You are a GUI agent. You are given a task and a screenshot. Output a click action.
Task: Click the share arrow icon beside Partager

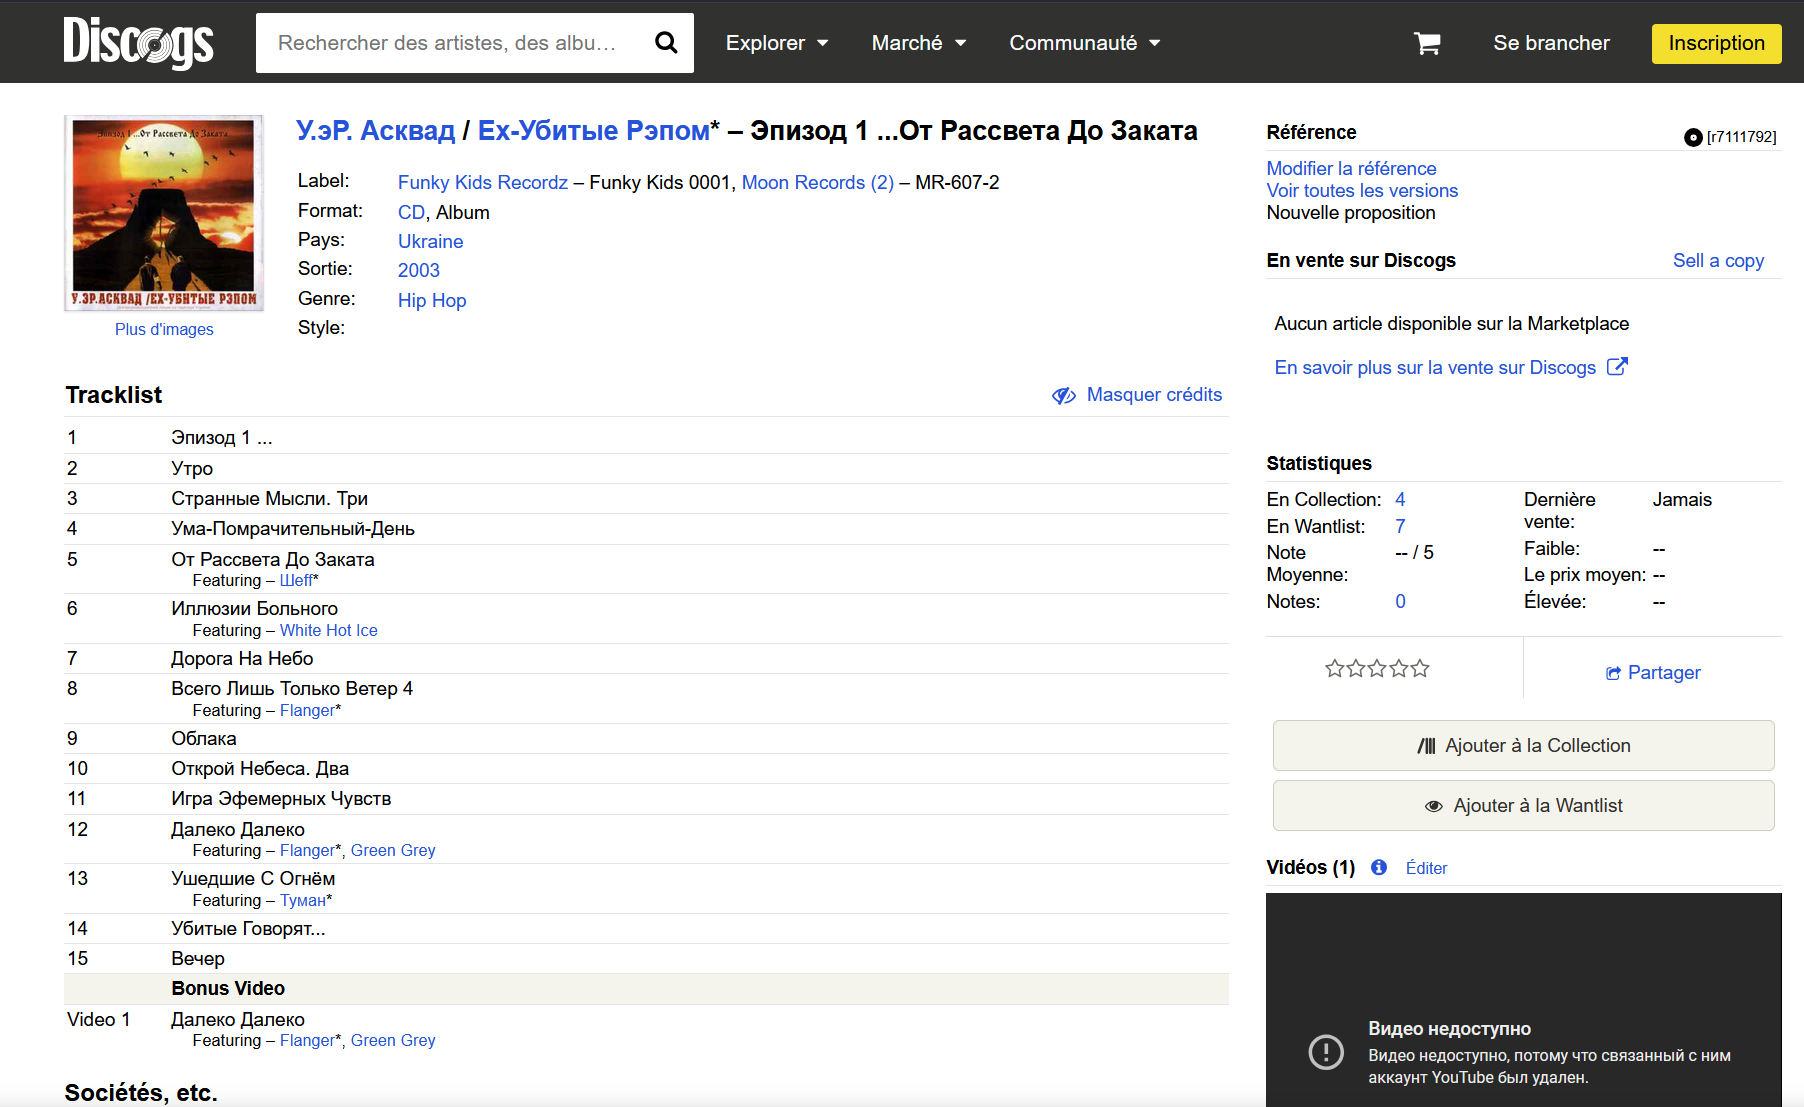pyautogui.click(x=1613, y=673)
